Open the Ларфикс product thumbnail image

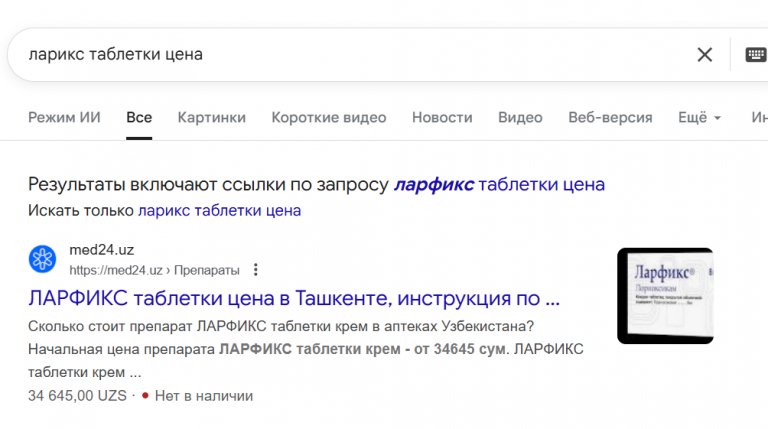665,296
